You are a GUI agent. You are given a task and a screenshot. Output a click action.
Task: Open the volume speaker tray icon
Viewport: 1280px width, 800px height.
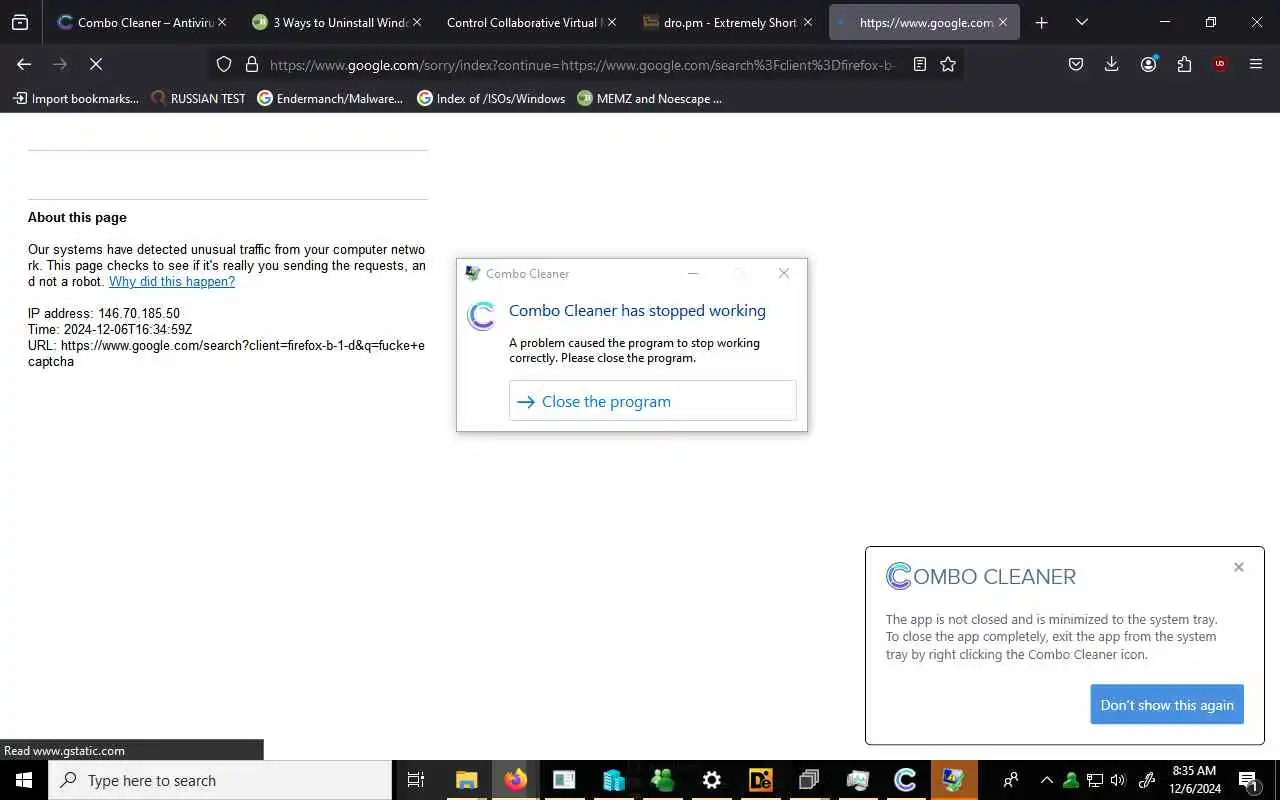pos(1118,780)
